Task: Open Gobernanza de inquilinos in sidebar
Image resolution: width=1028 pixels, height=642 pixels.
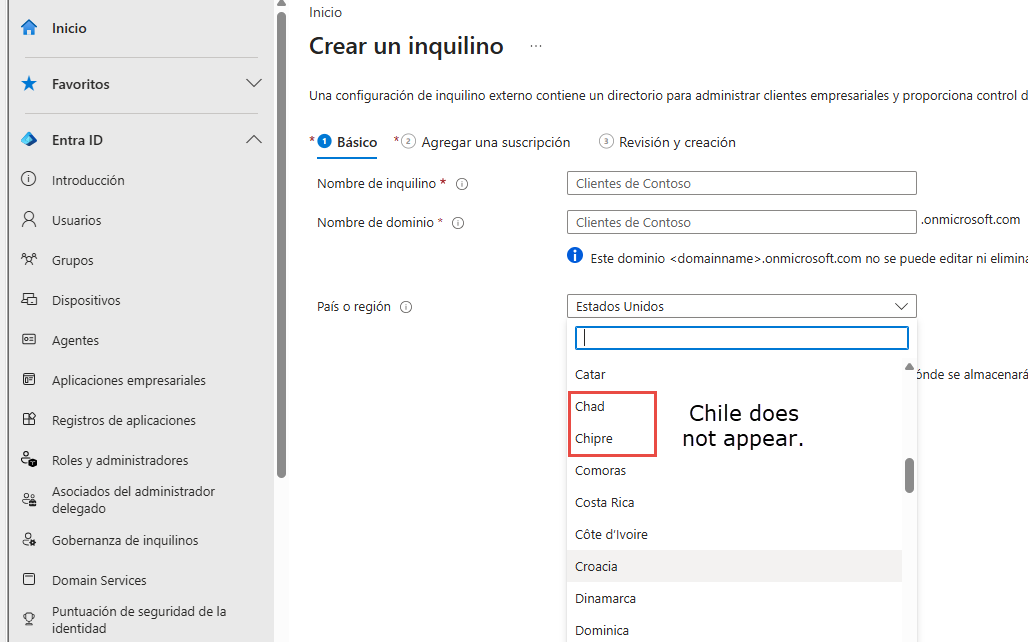Action: (x=125, y=540)
